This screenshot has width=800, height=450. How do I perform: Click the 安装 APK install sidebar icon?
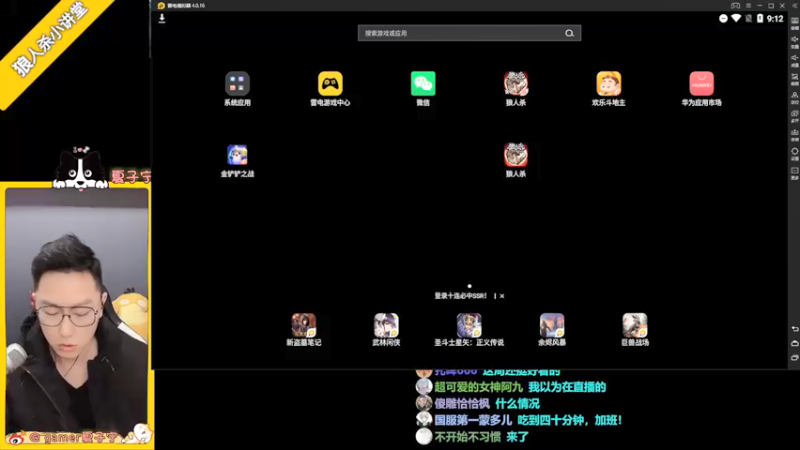[x=794, y=135]
